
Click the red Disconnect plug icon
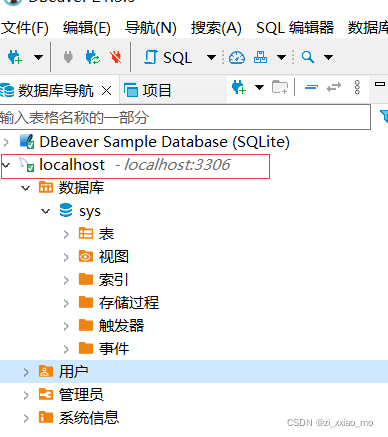pos(116,57)
